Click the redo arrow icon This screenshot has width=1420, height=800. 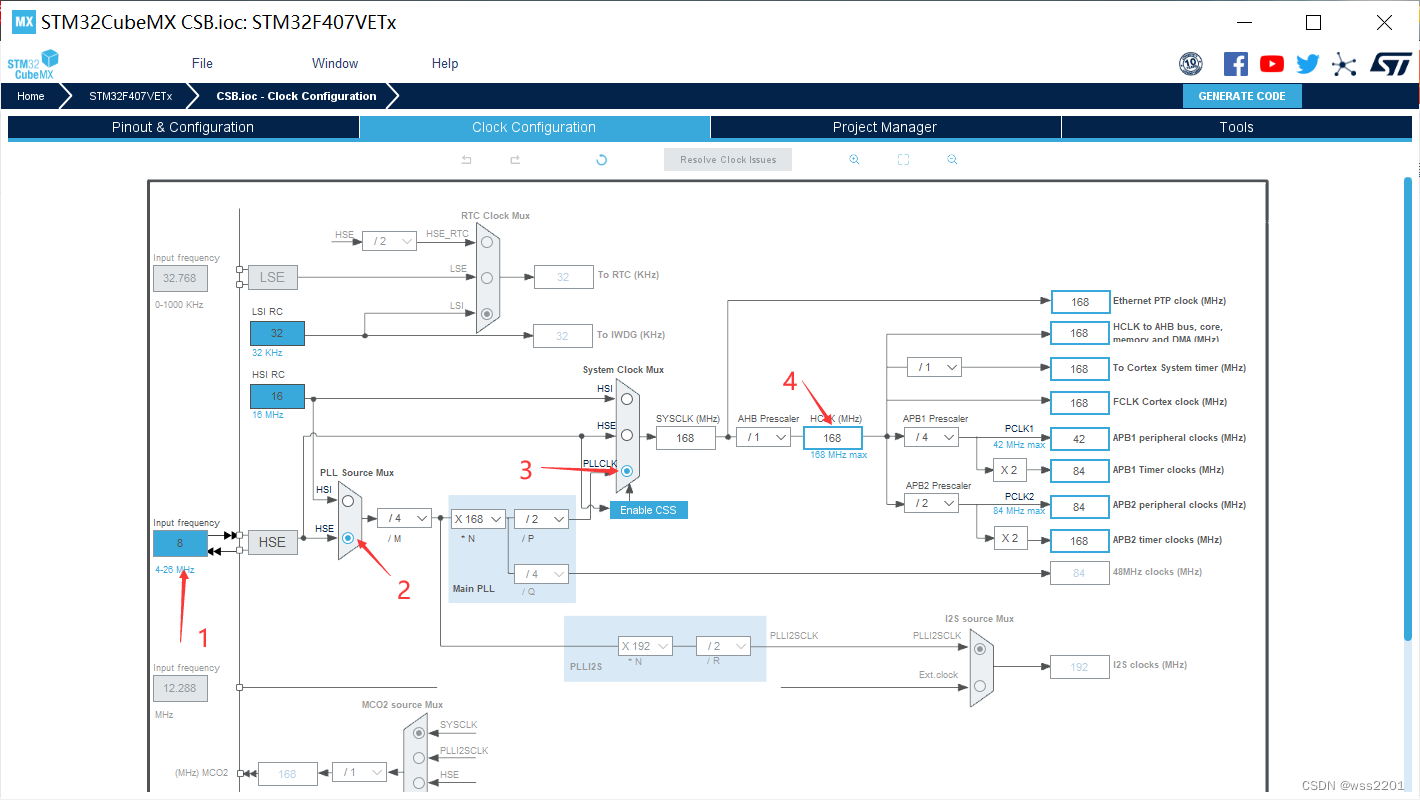pyautogui.click(x=515, y=160)
